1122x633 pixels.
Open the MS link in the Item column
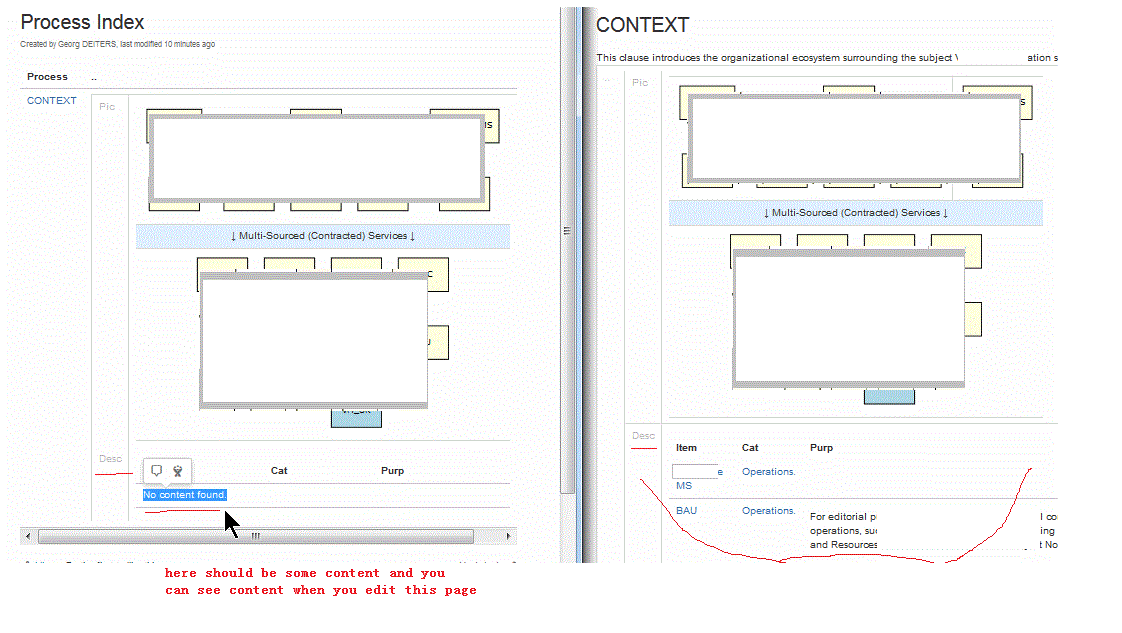pyautogui.click(x=684, y=486)
